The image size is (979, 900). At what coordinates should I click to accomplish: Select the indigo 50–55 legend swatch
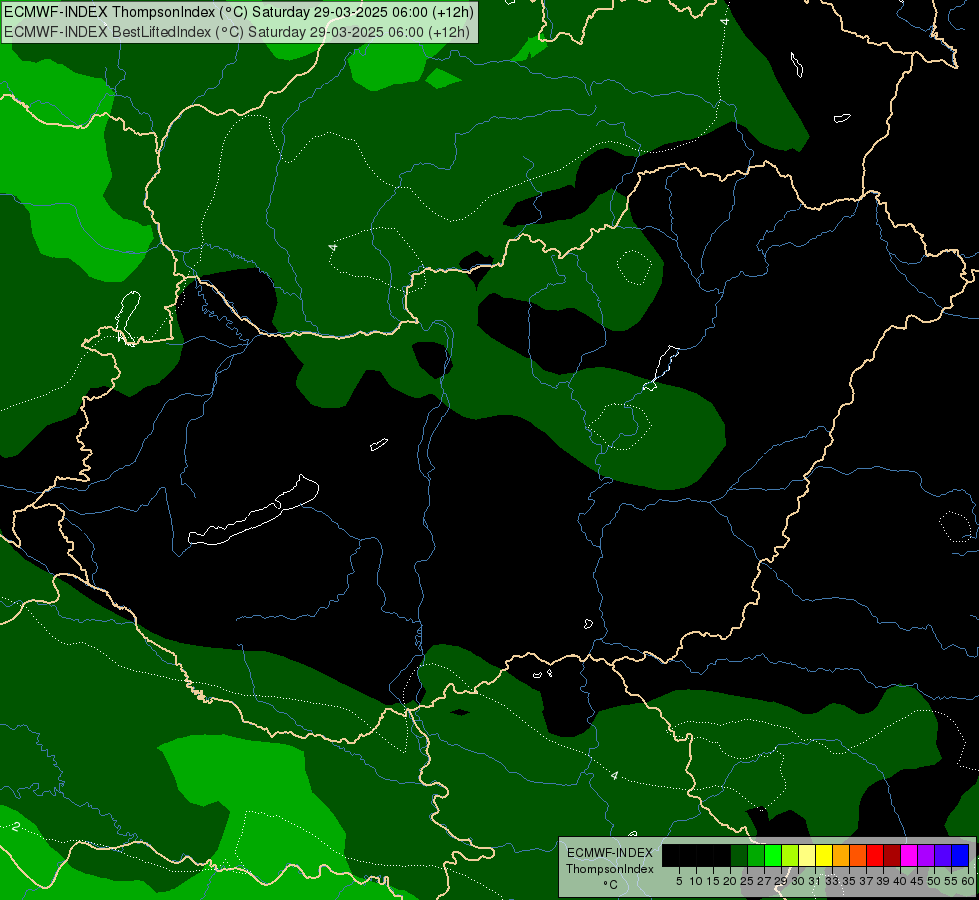click(943, 855)
